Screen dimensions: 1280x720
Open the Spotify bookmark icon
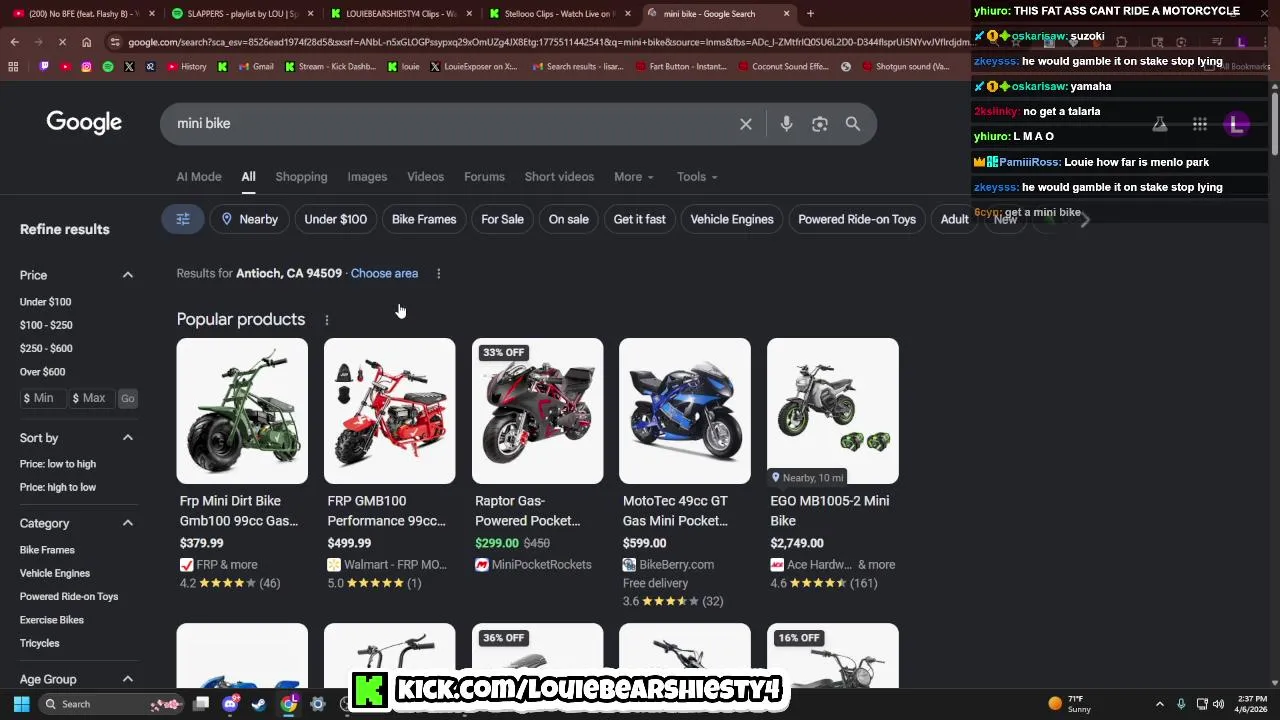(108, 67)
